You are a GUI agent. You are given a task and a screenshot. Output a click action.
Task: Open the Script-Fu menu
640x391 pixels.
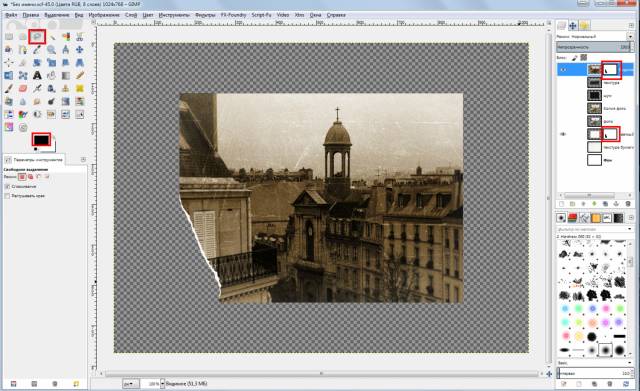point(261,15)
